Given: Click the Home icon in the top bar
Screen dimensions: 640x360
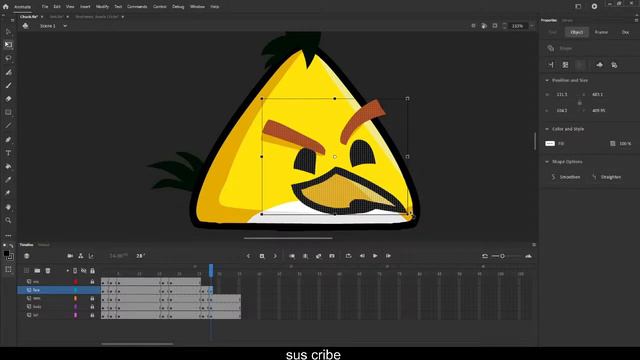Looking at the screenshot, I should click(6, 7).
